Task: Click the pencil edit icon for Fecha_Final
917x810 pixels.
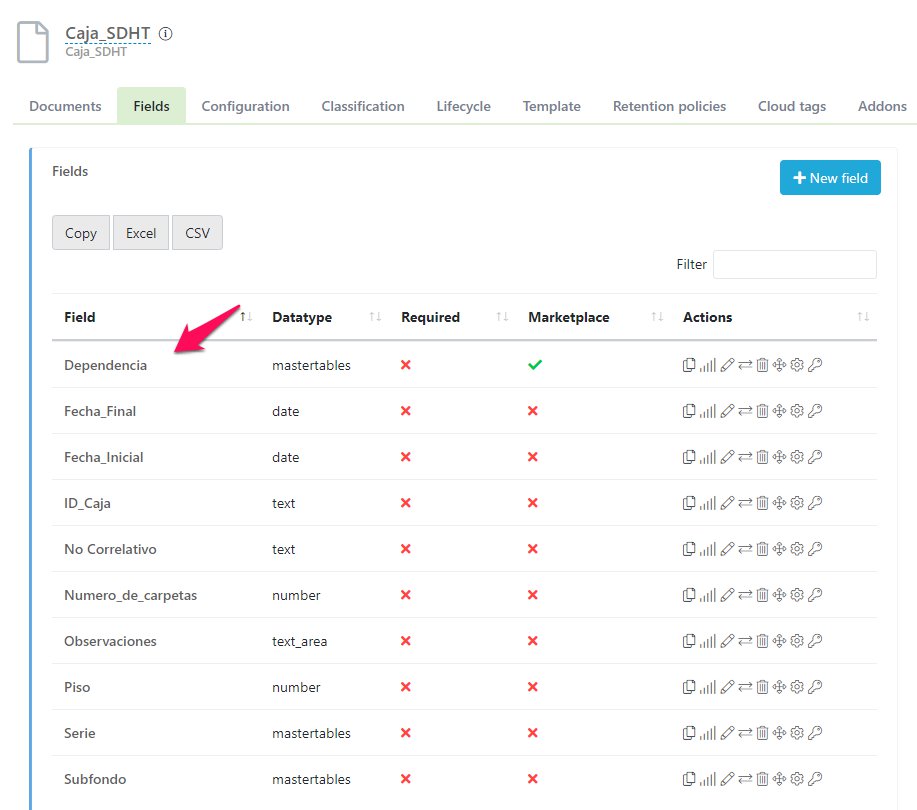Action: [727, 411]
